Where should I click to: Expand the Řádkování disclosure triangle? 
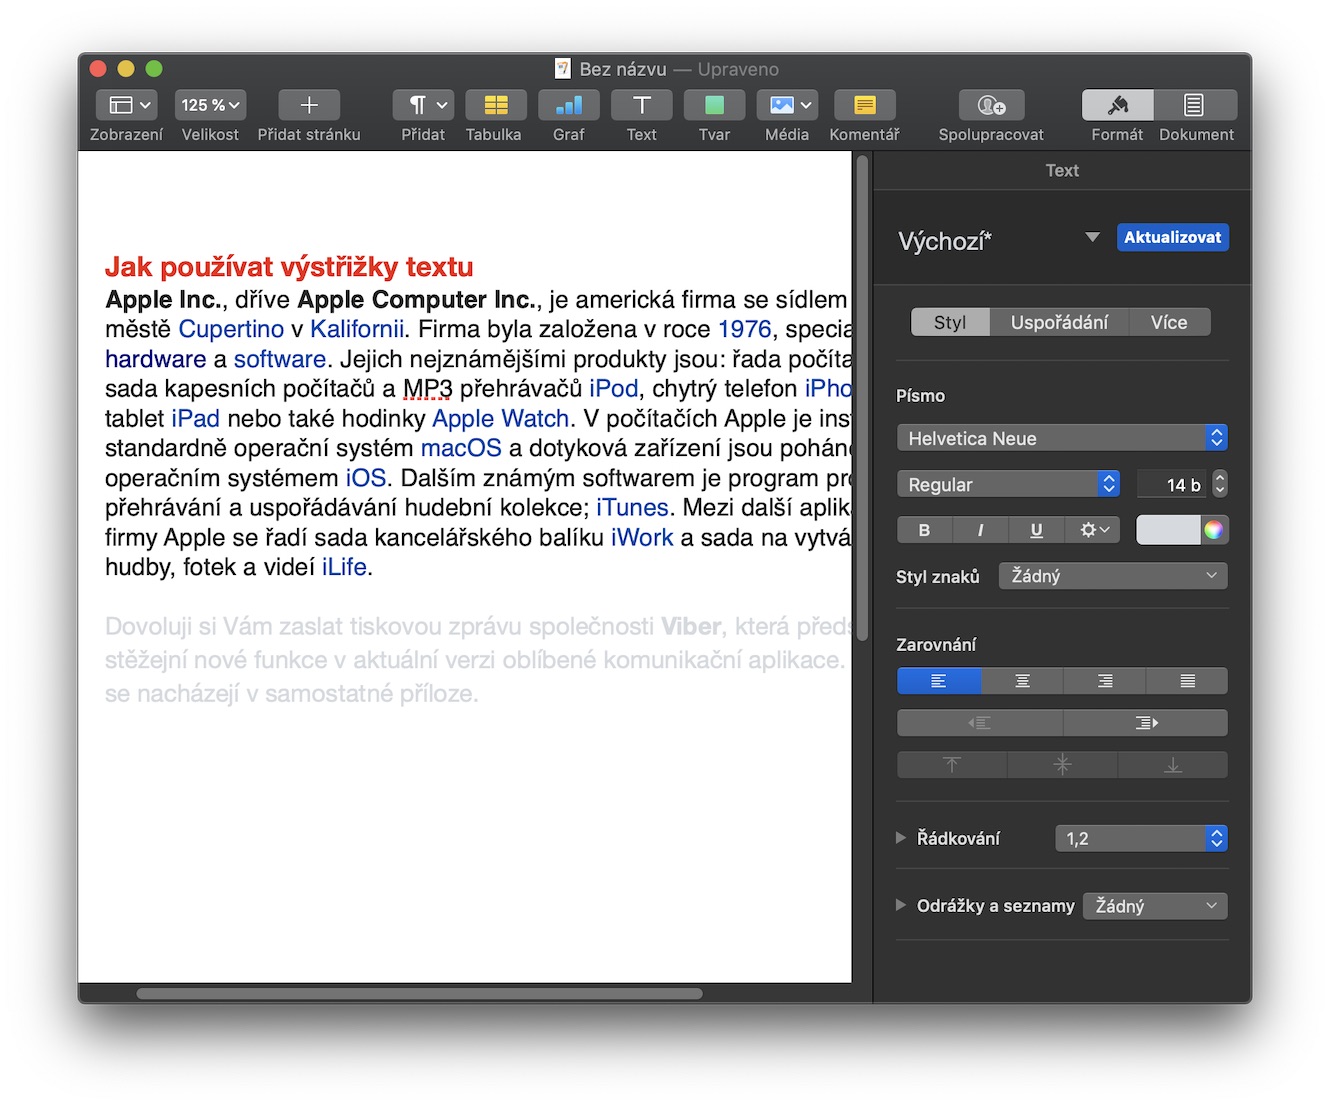click(x=901, y=838)
